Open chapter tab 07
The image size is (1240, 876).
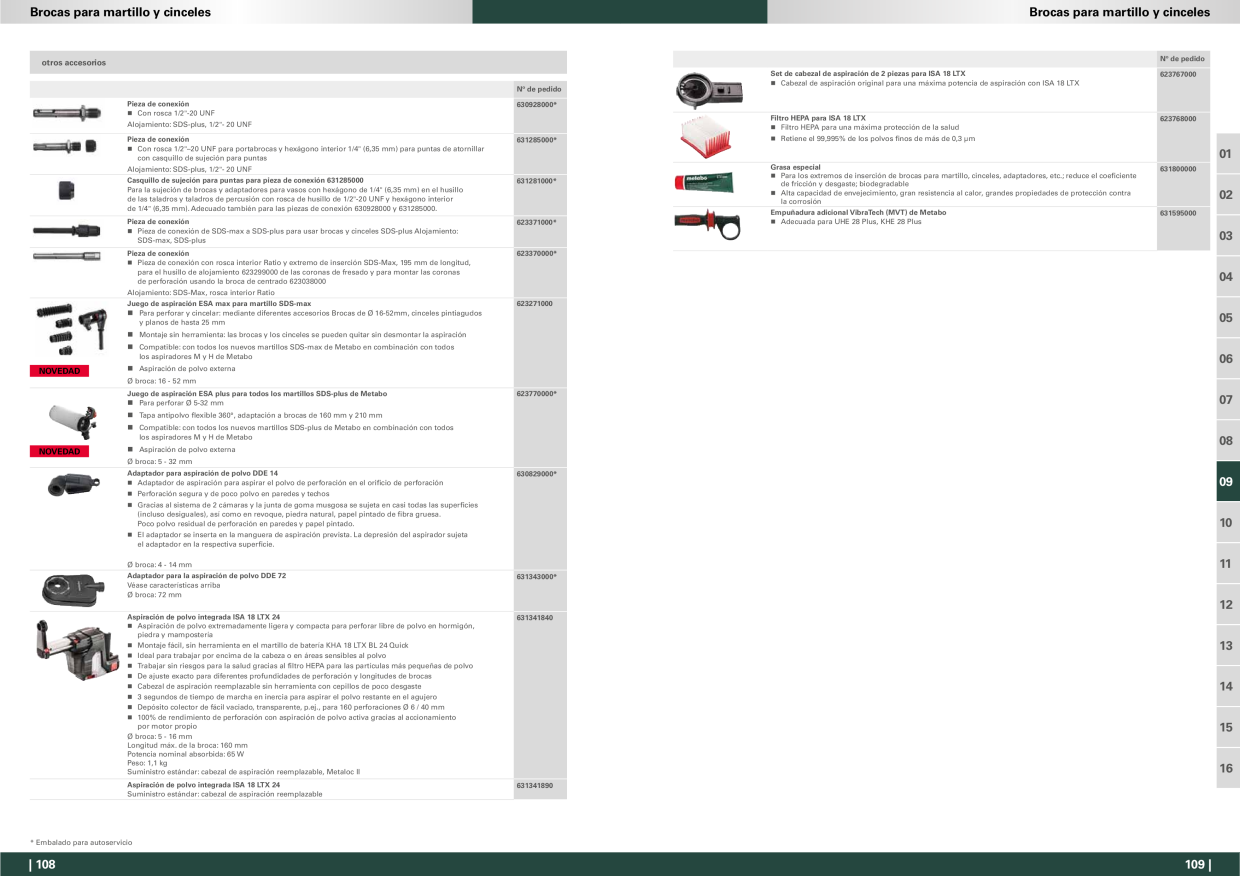pos(1227,400)
